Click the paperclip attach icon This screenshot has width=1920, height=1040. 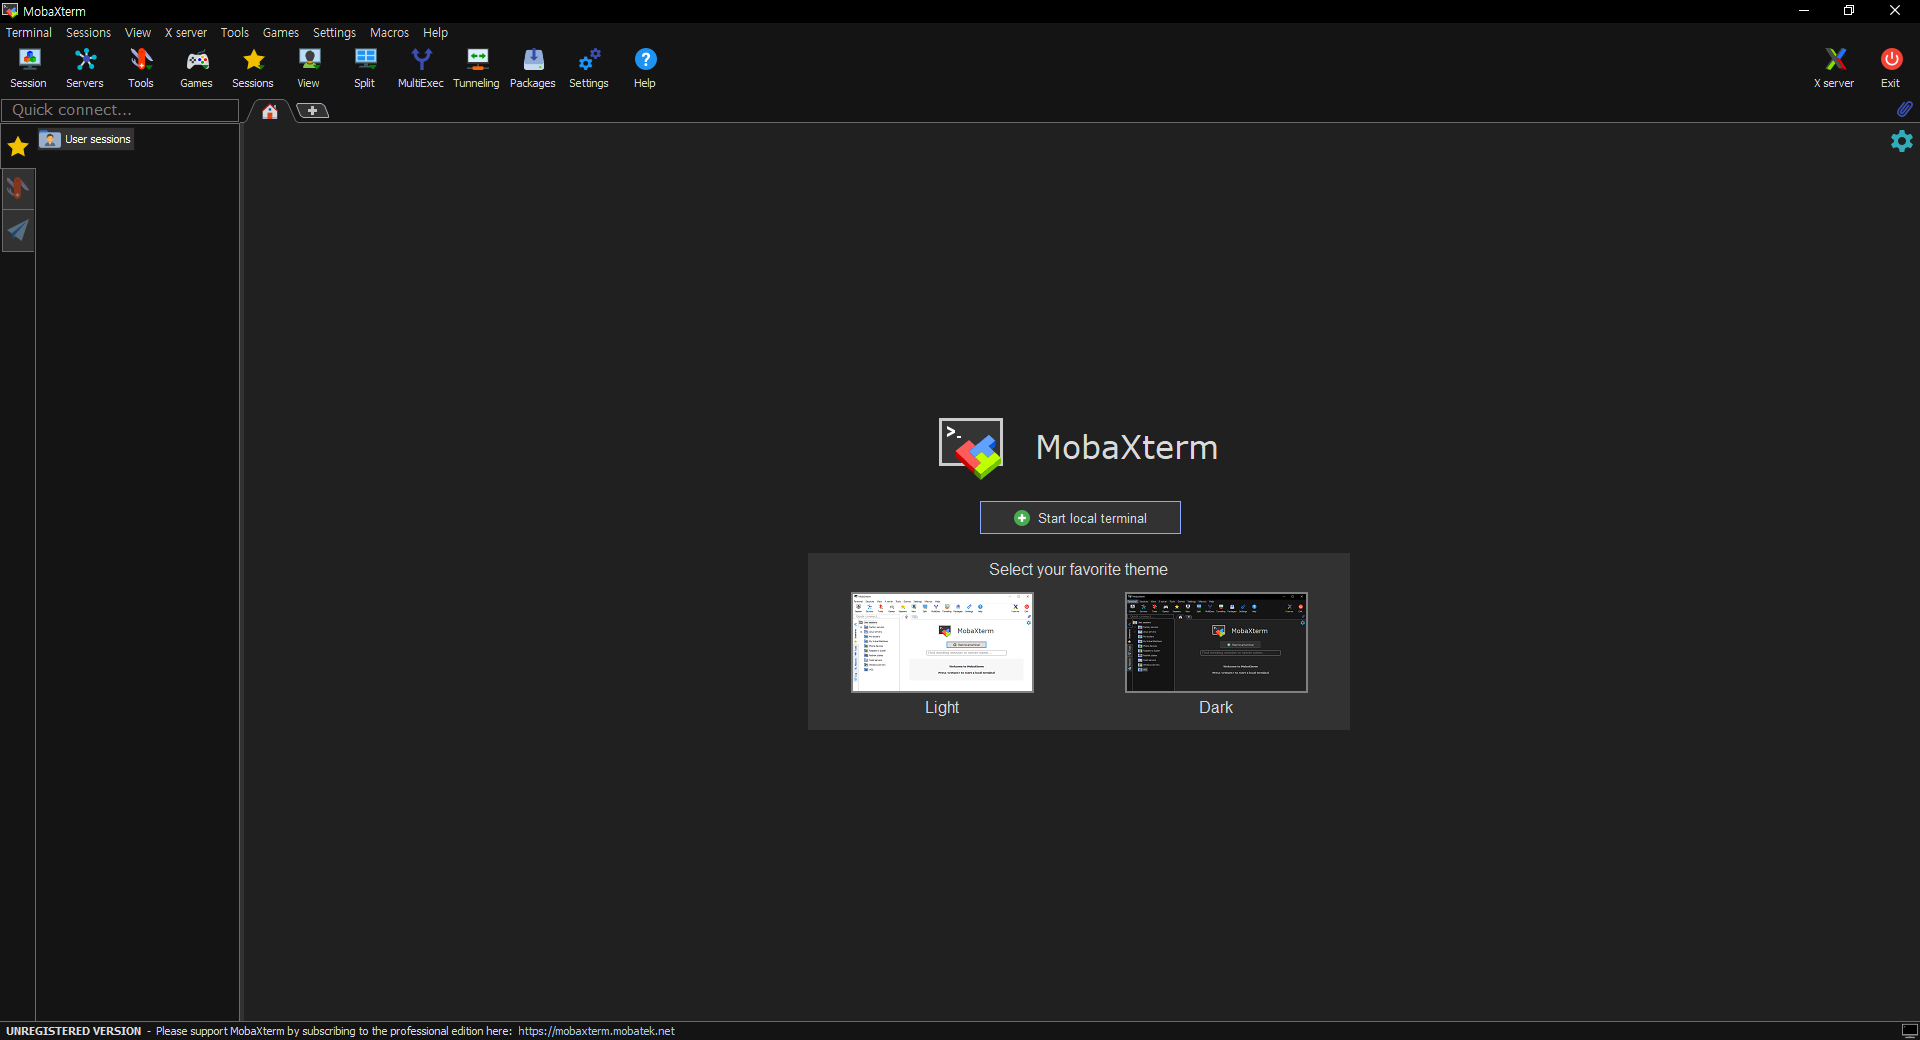click(x=1904, y=109)
